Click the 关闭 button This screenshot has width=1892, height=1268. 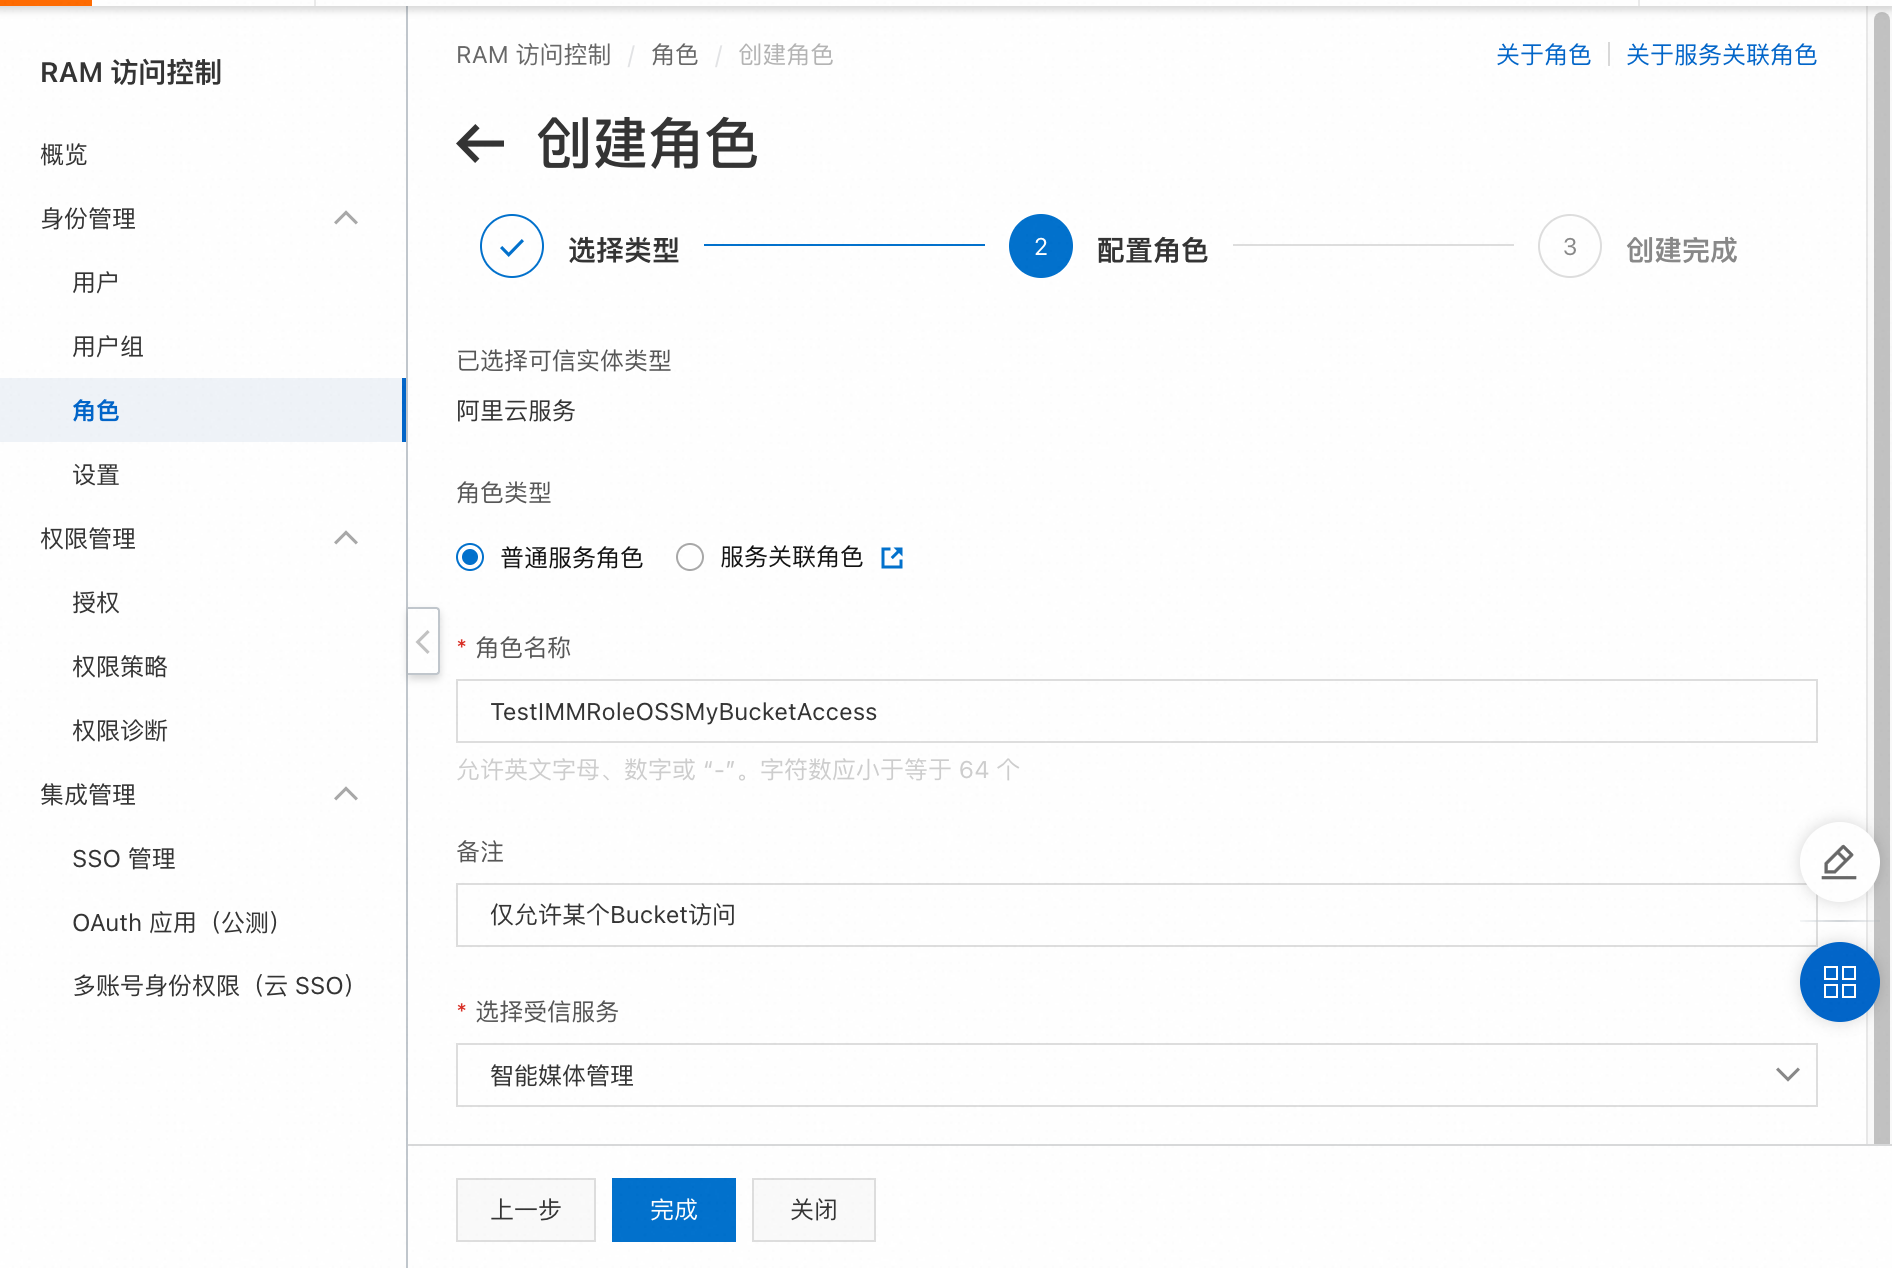coord(814,1210)
